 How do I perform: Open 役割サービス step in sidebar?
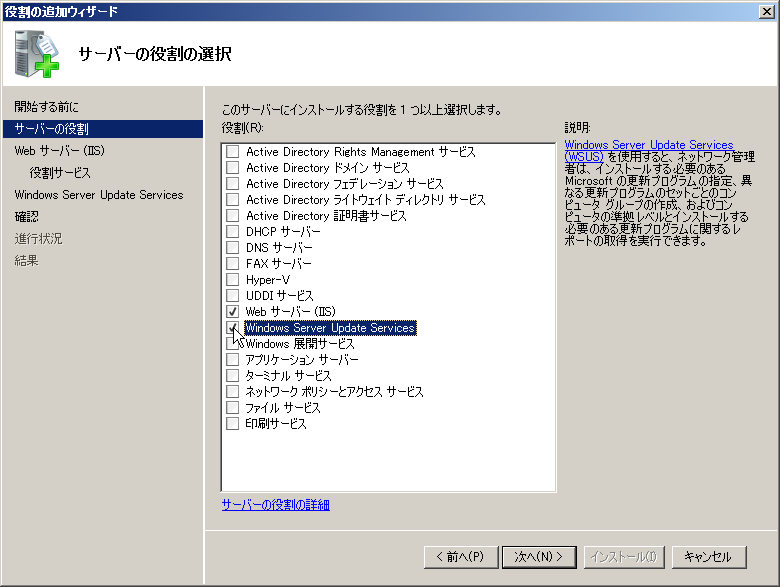(x=60, y=173)
